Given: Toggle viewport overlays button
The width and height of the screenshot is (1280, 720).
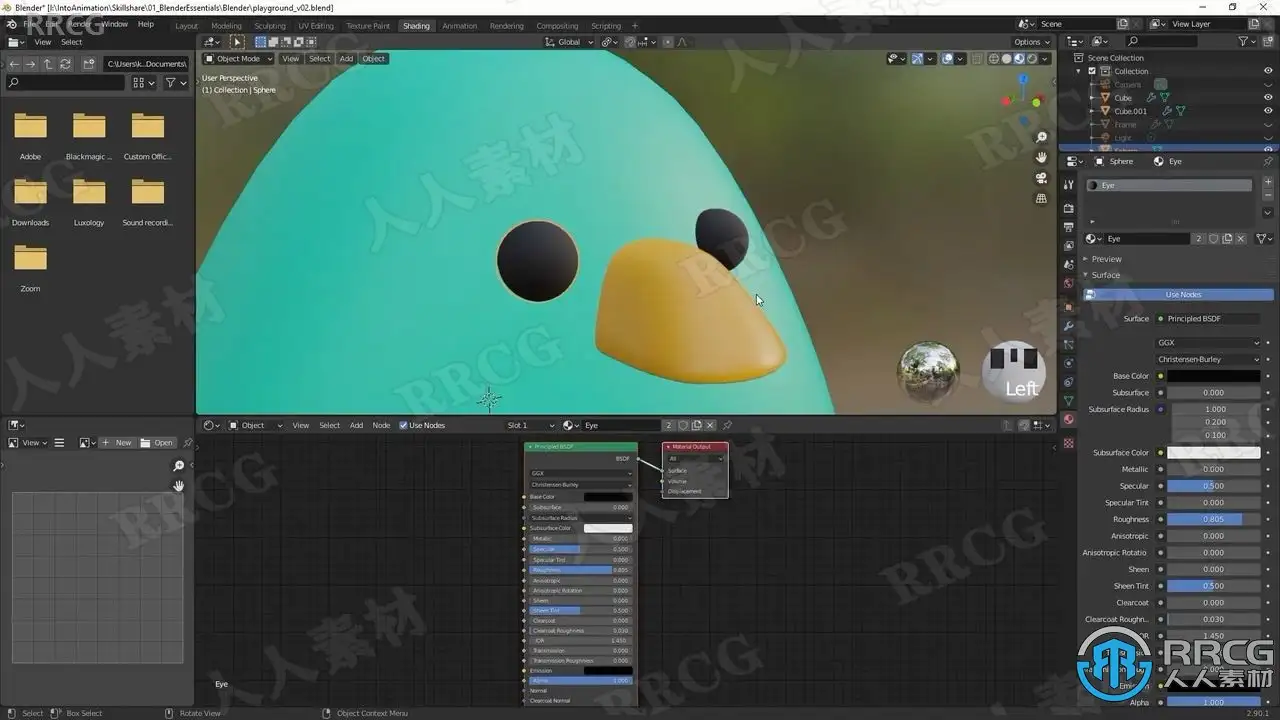Looking at the screenshot, I should [946, 59].
